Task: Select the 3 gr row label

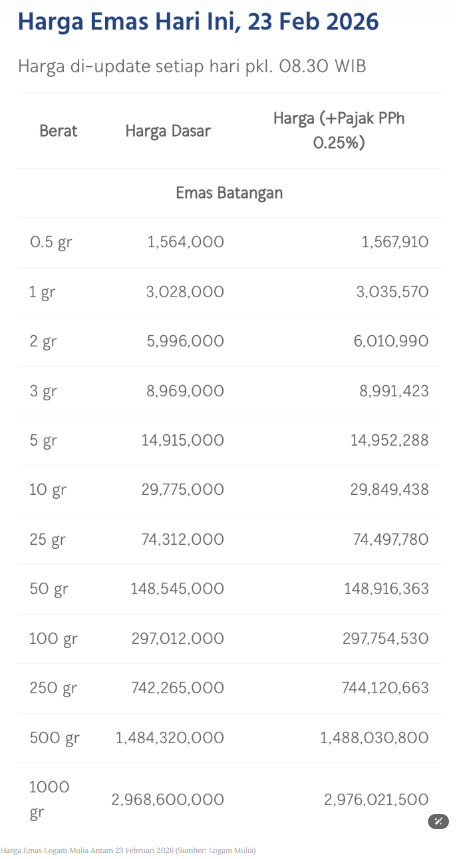Action: point(43,391)
